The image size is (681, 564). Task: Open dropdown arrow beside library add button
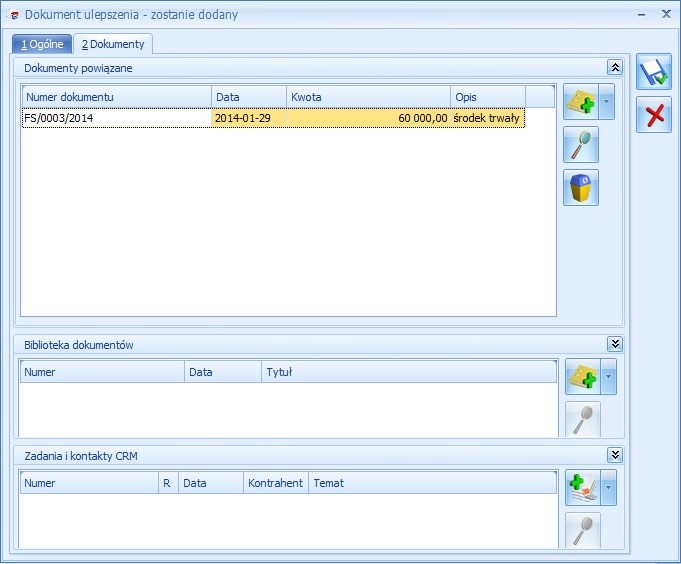click(x=609, y=377)
